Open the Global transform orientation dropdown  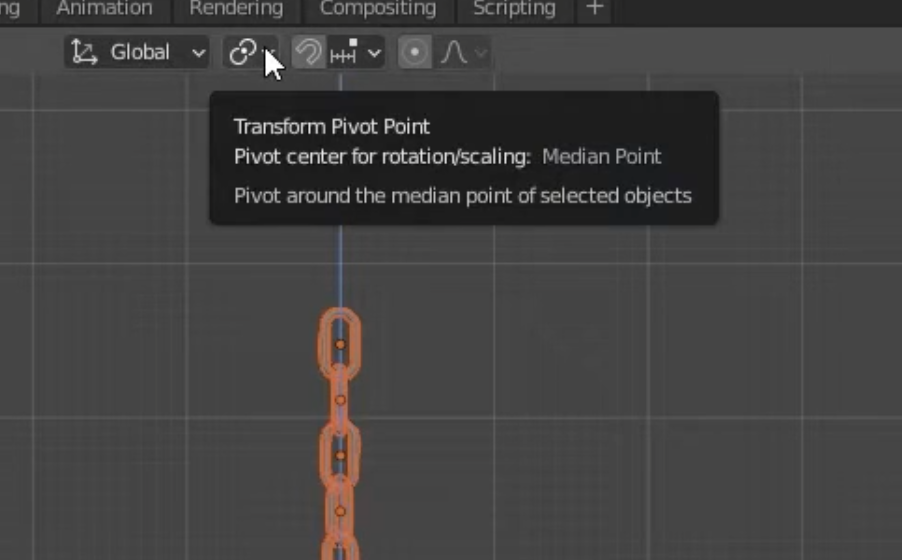coord(136,52)
